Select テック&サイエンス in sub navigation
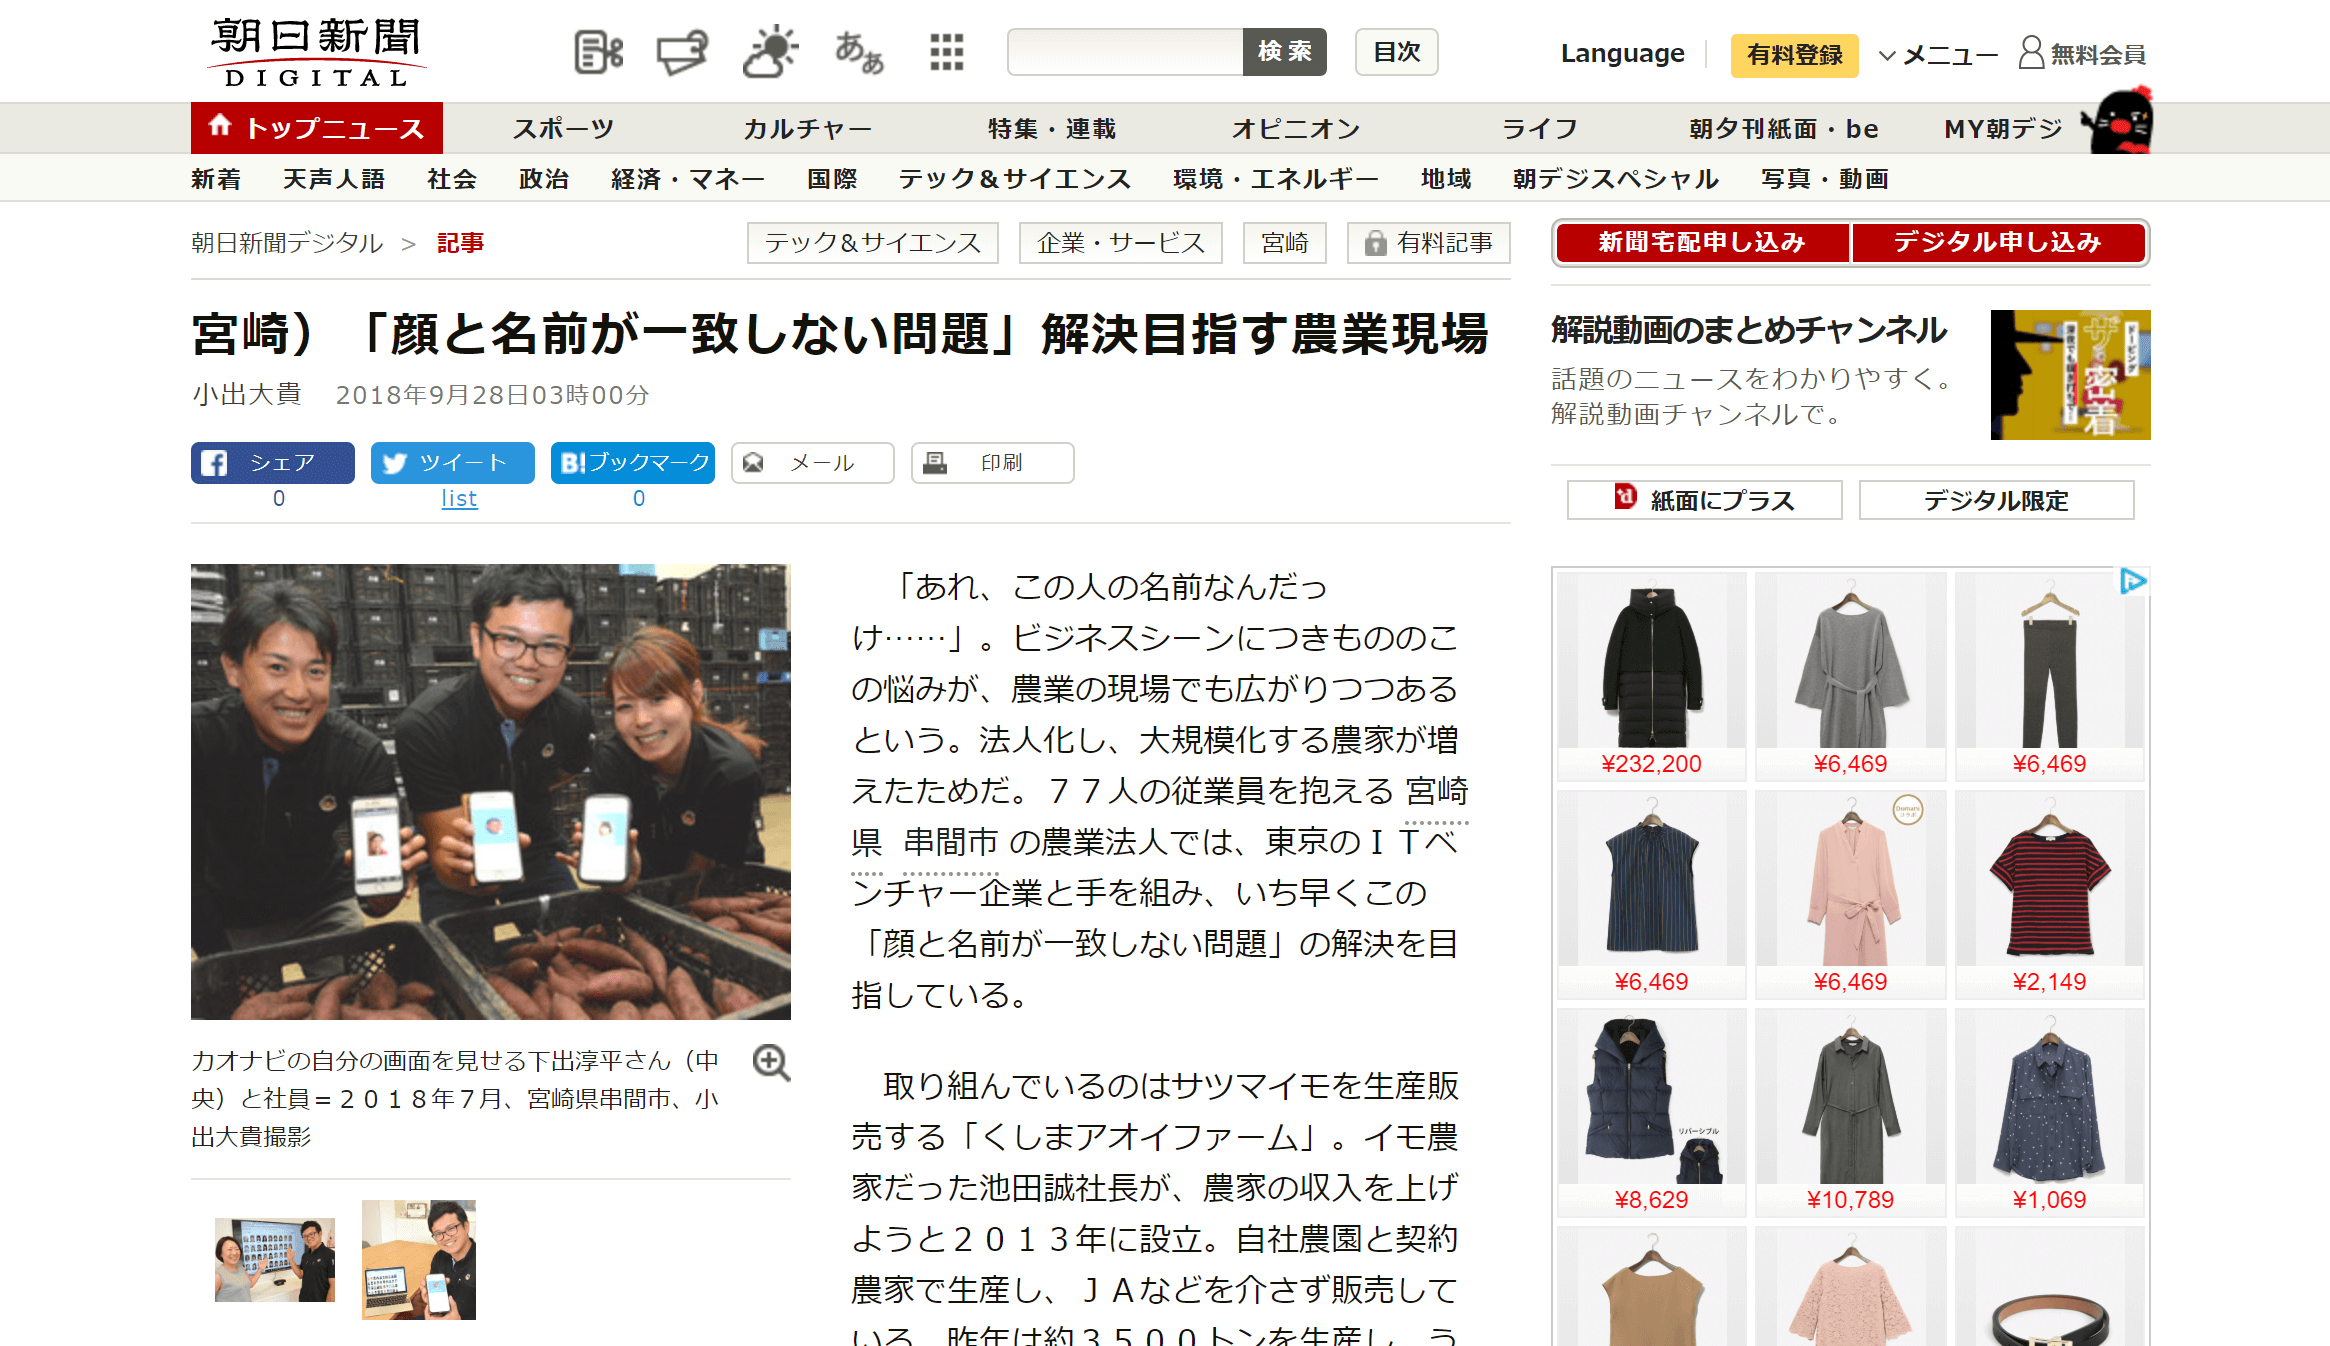Viewport: 2330px width, 1346px height. (x=1015, y=179)
